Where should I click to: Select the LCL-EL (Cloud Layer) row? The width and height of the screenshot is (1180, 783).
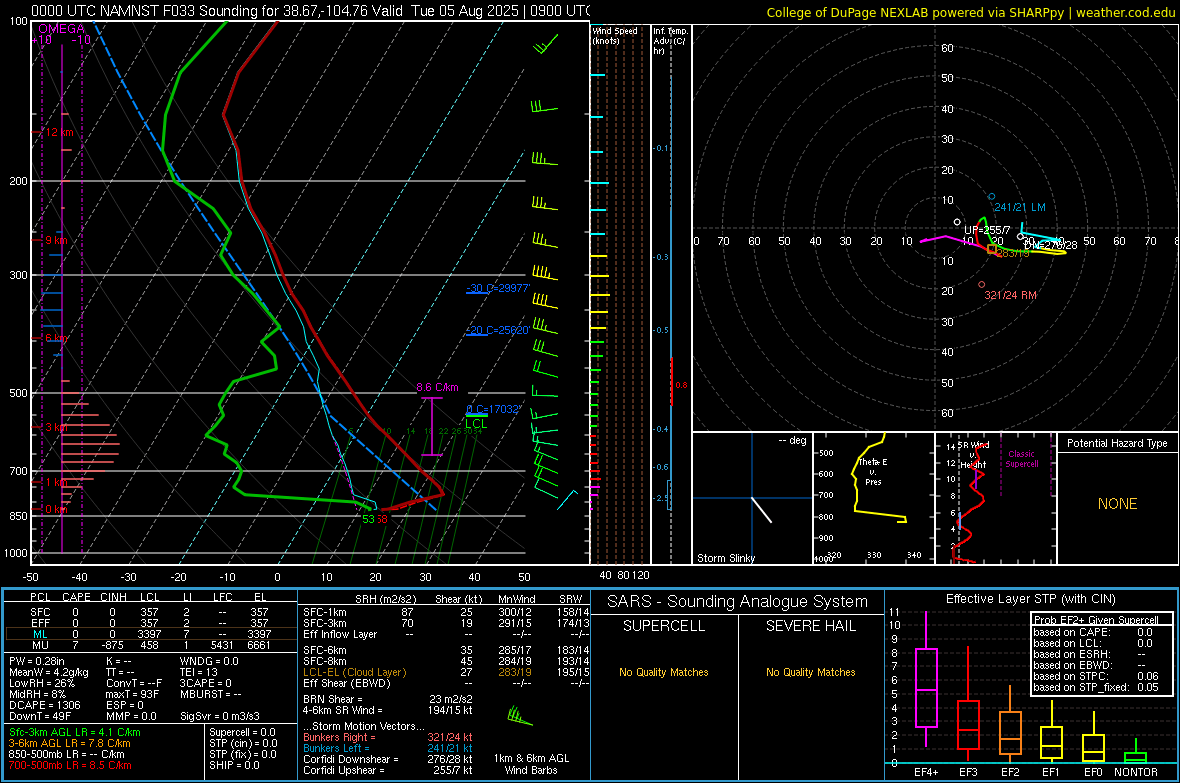point(446,672)
